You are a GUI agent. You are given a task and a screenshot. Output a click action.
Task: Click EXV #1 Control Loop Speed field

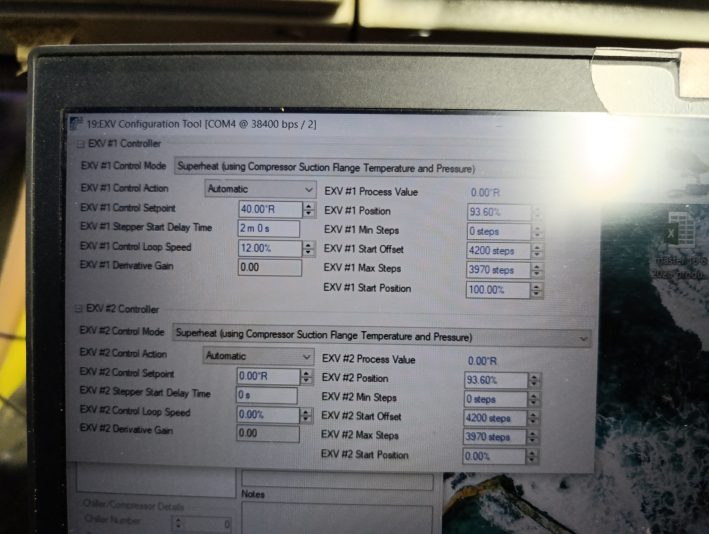(x=269, y=248)
